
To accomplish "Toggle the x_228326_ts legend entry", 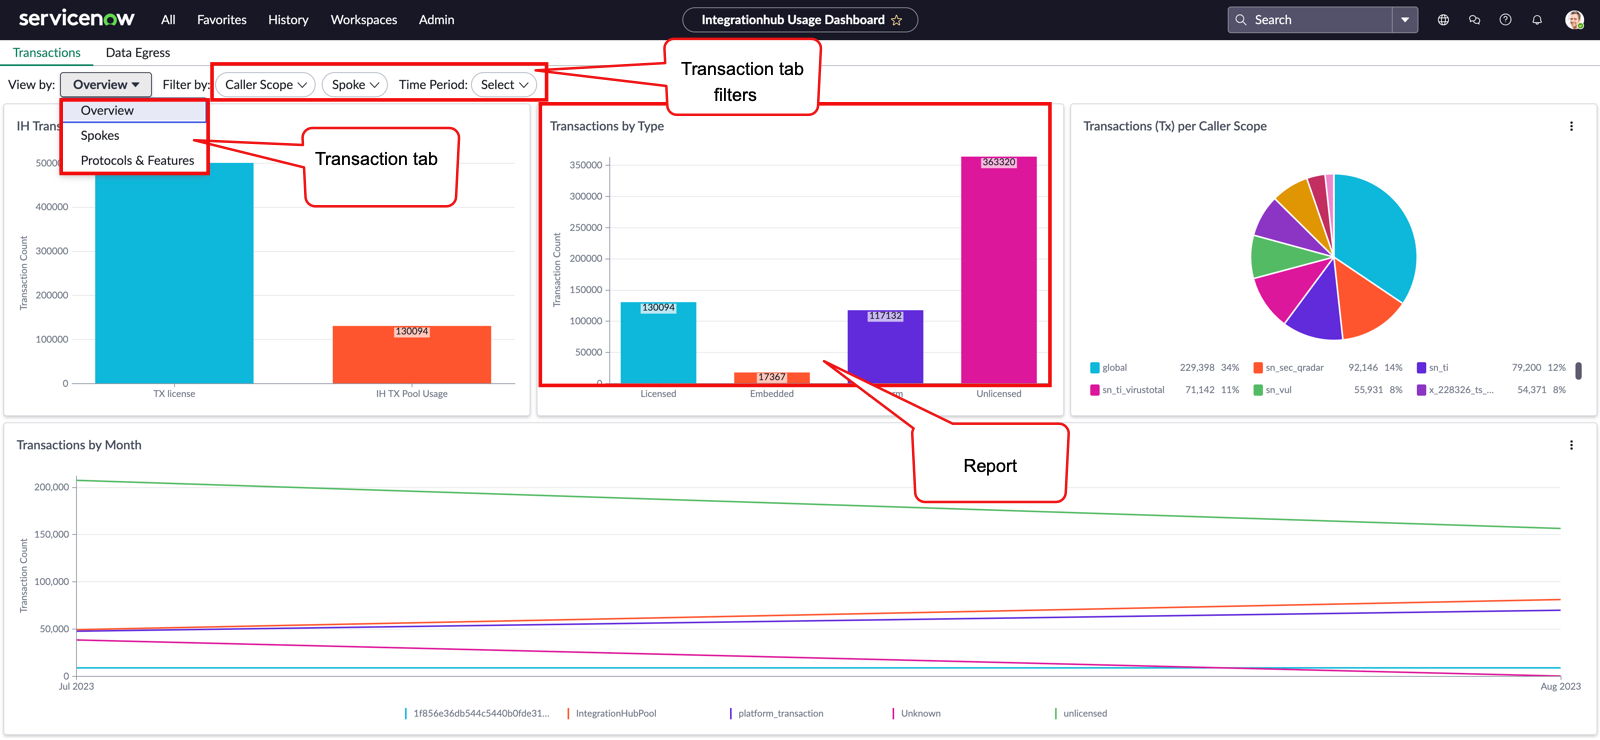I will [1455, 390].
